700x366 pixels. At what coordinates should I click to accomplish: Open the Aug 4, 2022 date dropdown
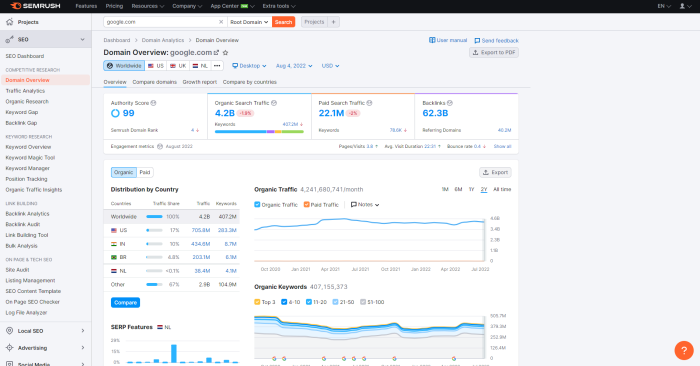point(294,66)
